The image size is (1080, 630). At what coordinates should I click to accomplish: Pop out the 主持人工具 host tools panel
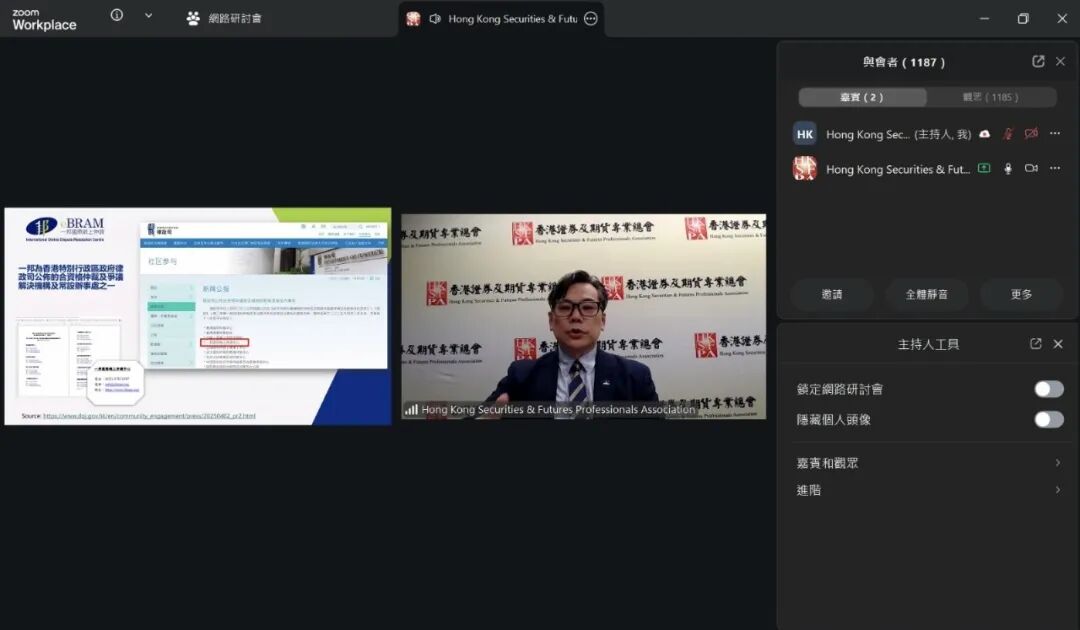pos(1036,344)
